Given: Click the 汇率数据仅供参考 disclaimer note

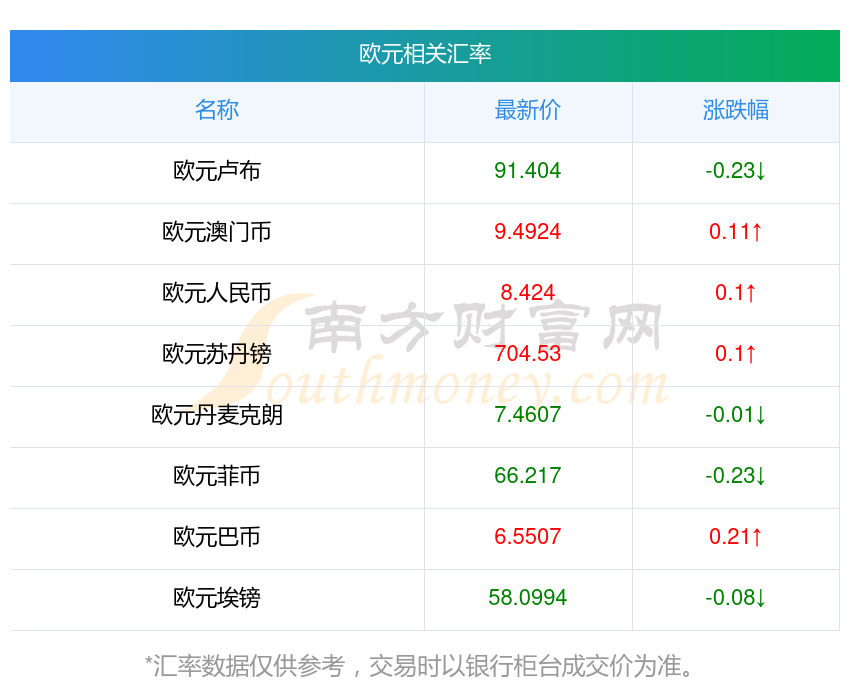Looking at the screenshot, I should pyautogui.click(x=418, y=666).
